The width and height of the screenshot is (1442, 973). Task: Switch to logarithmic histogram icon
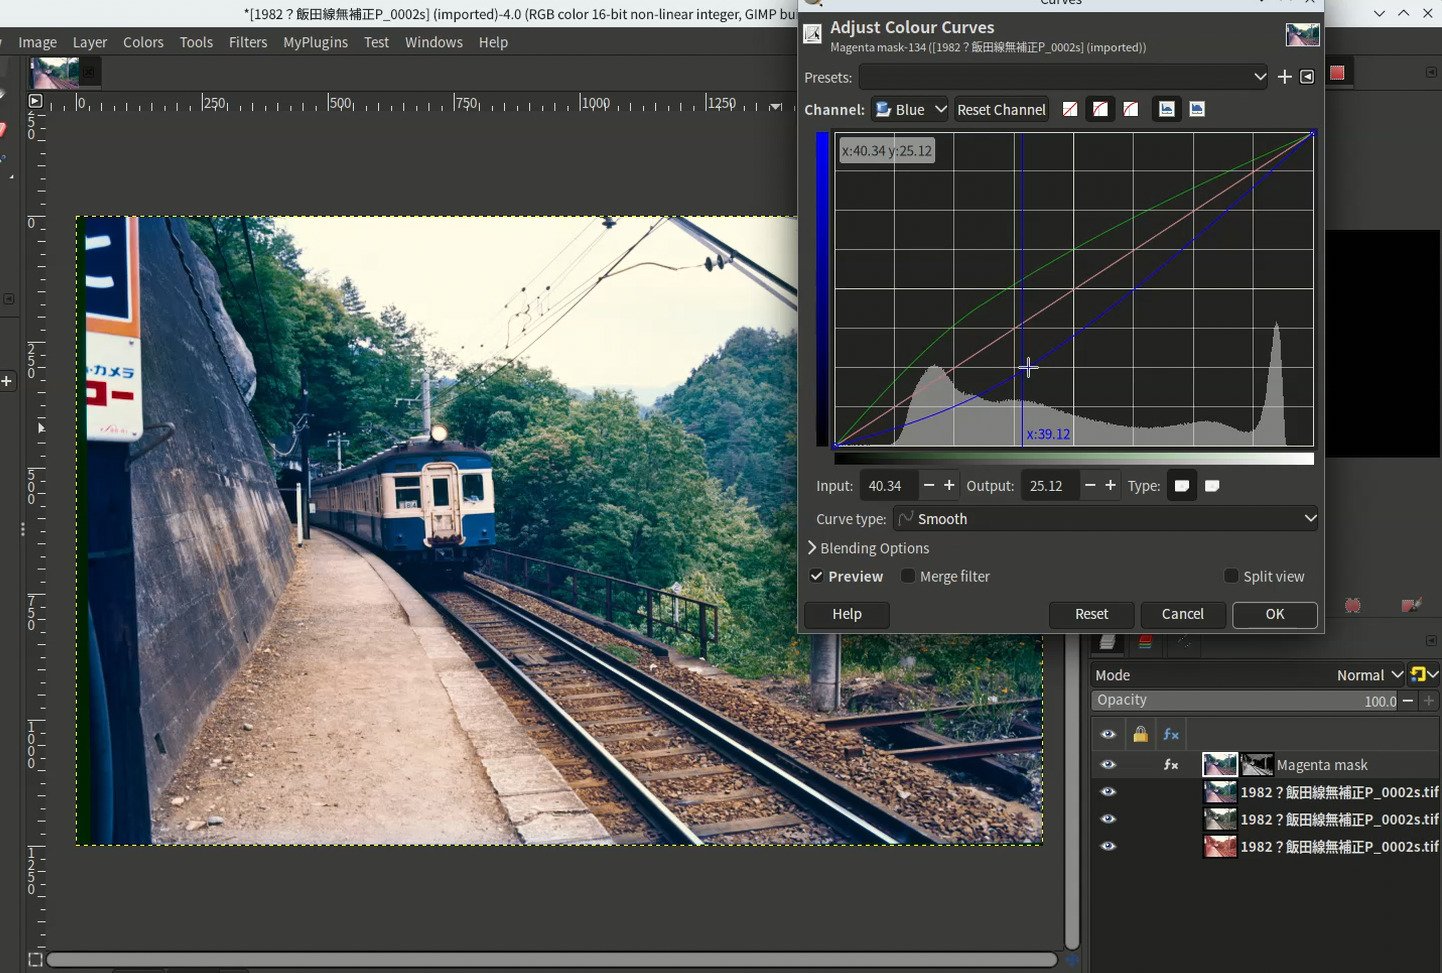click(x=1197, y=109)
